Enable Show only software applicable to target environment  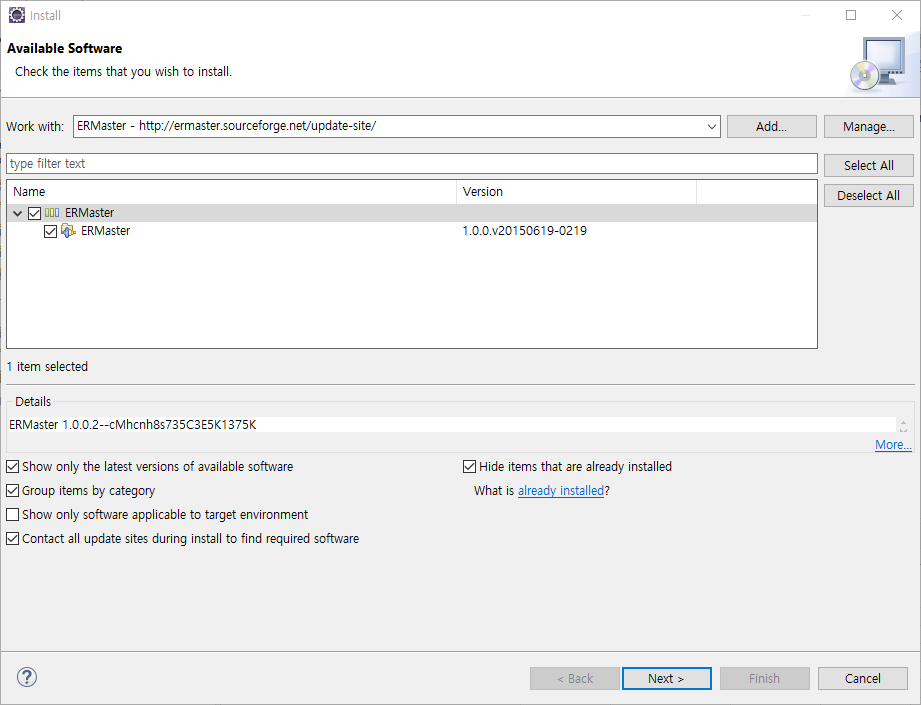12,515
